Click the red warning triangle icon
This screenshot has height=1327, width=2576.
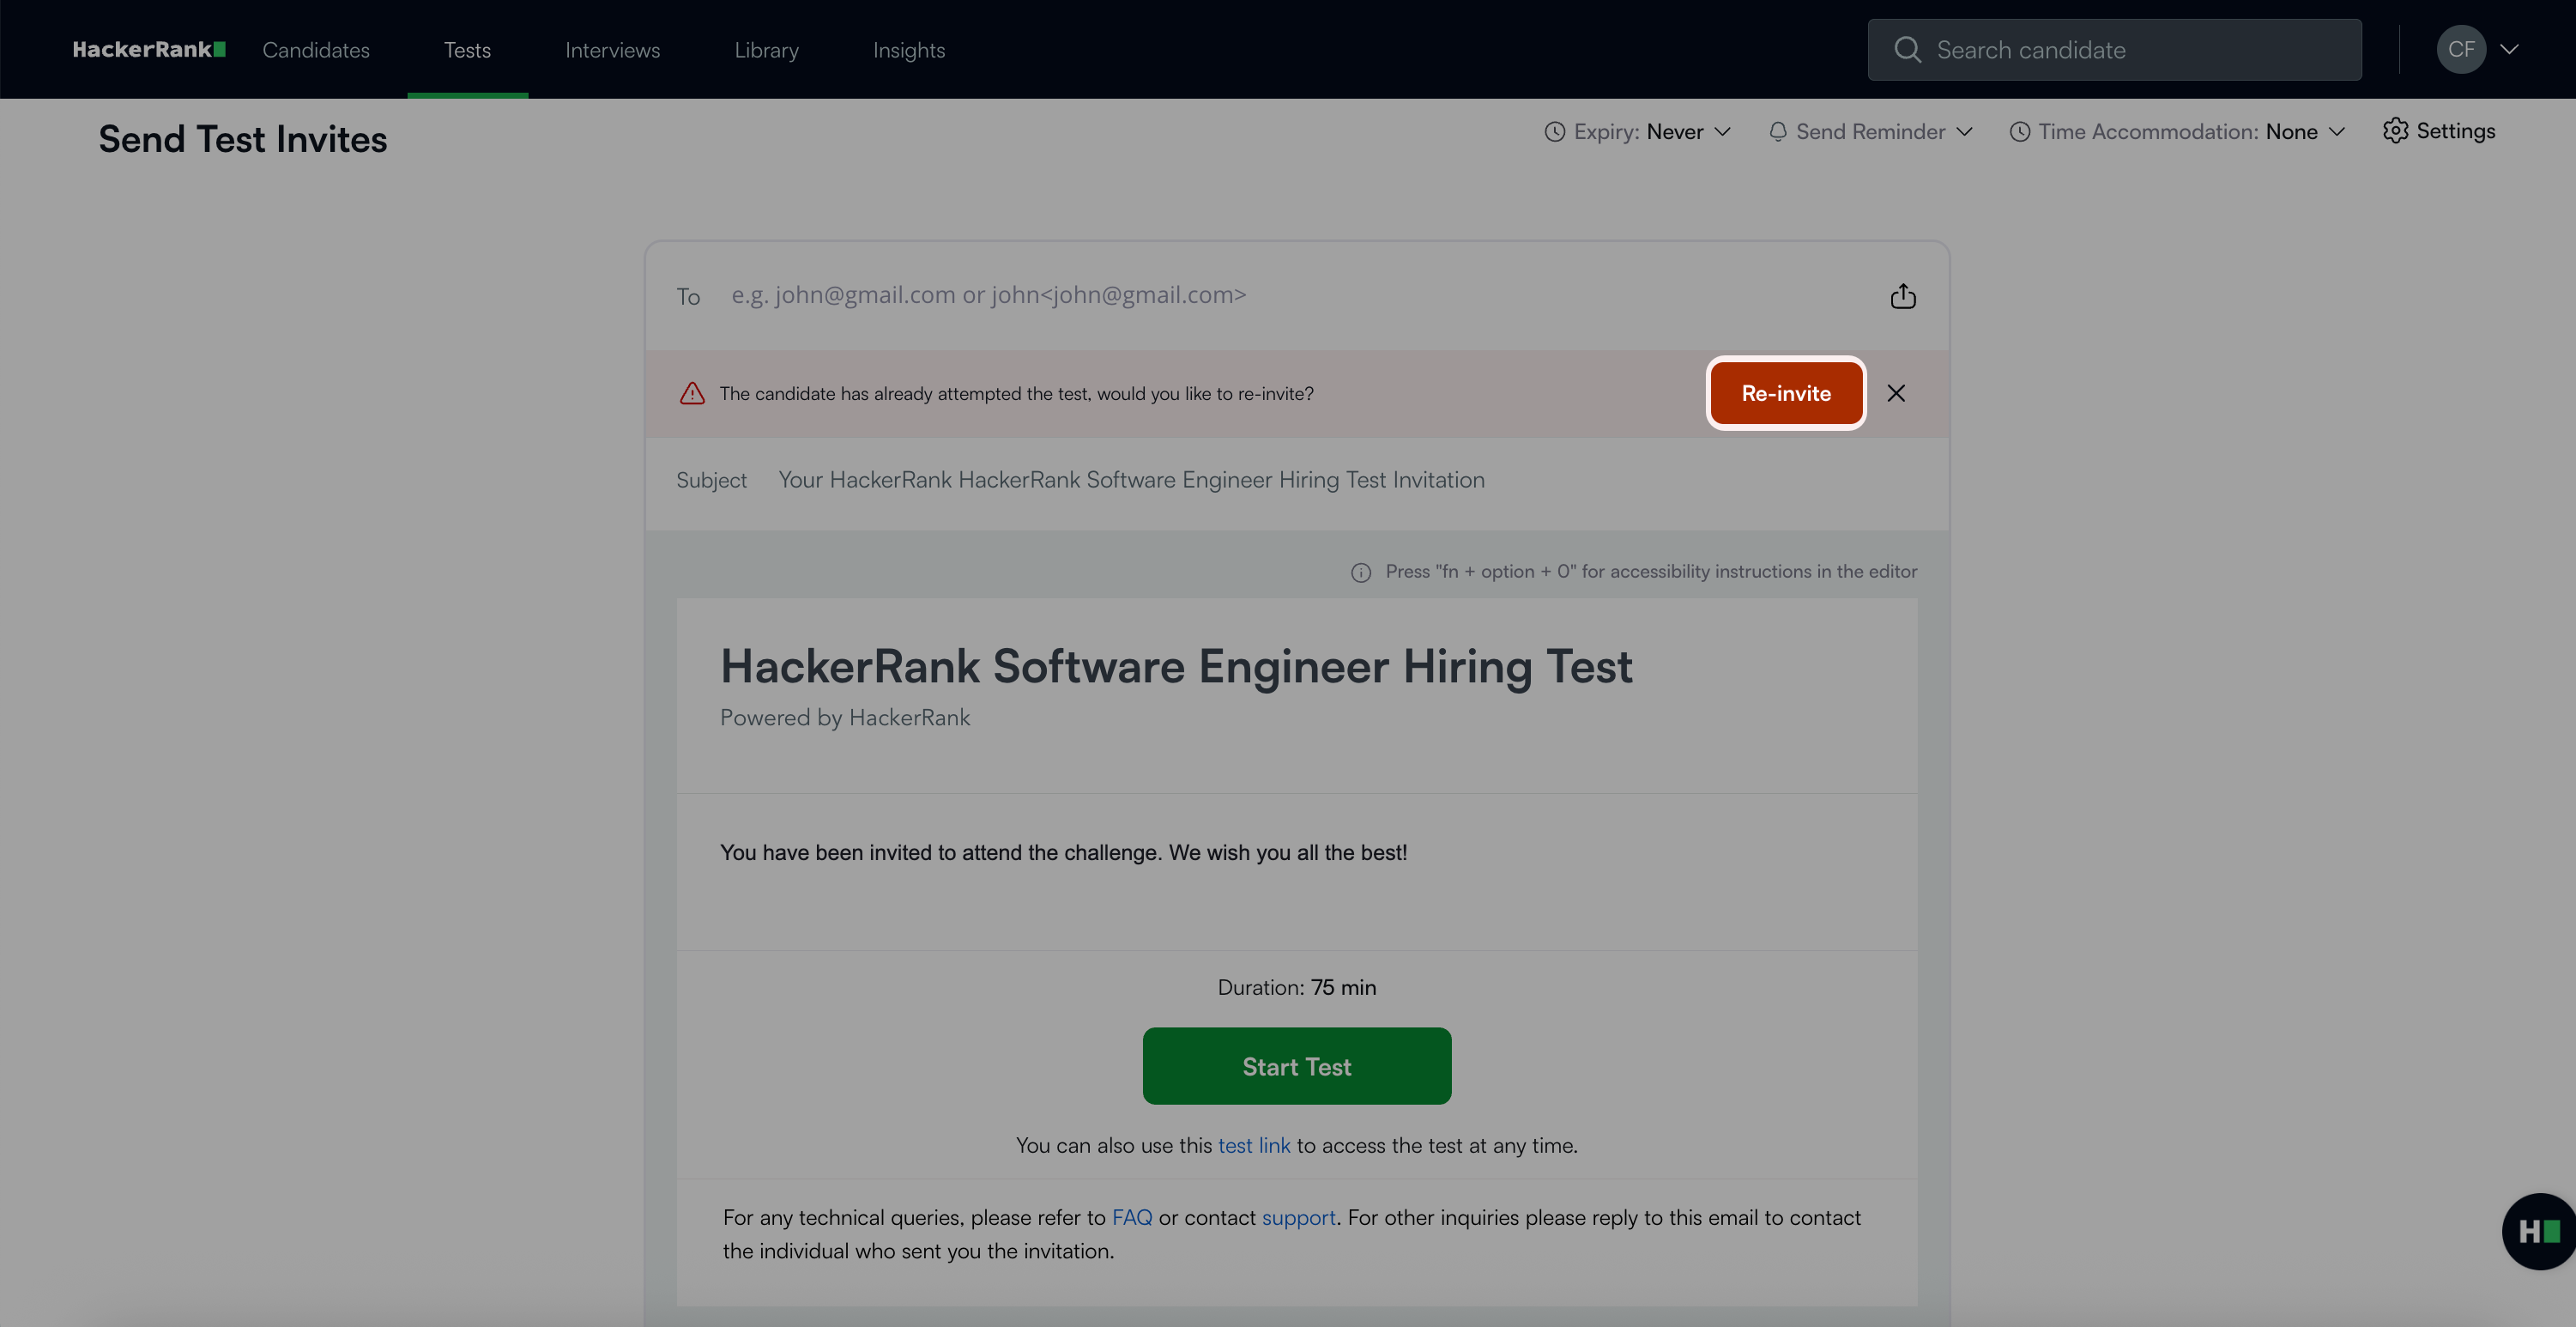[692, 393]
